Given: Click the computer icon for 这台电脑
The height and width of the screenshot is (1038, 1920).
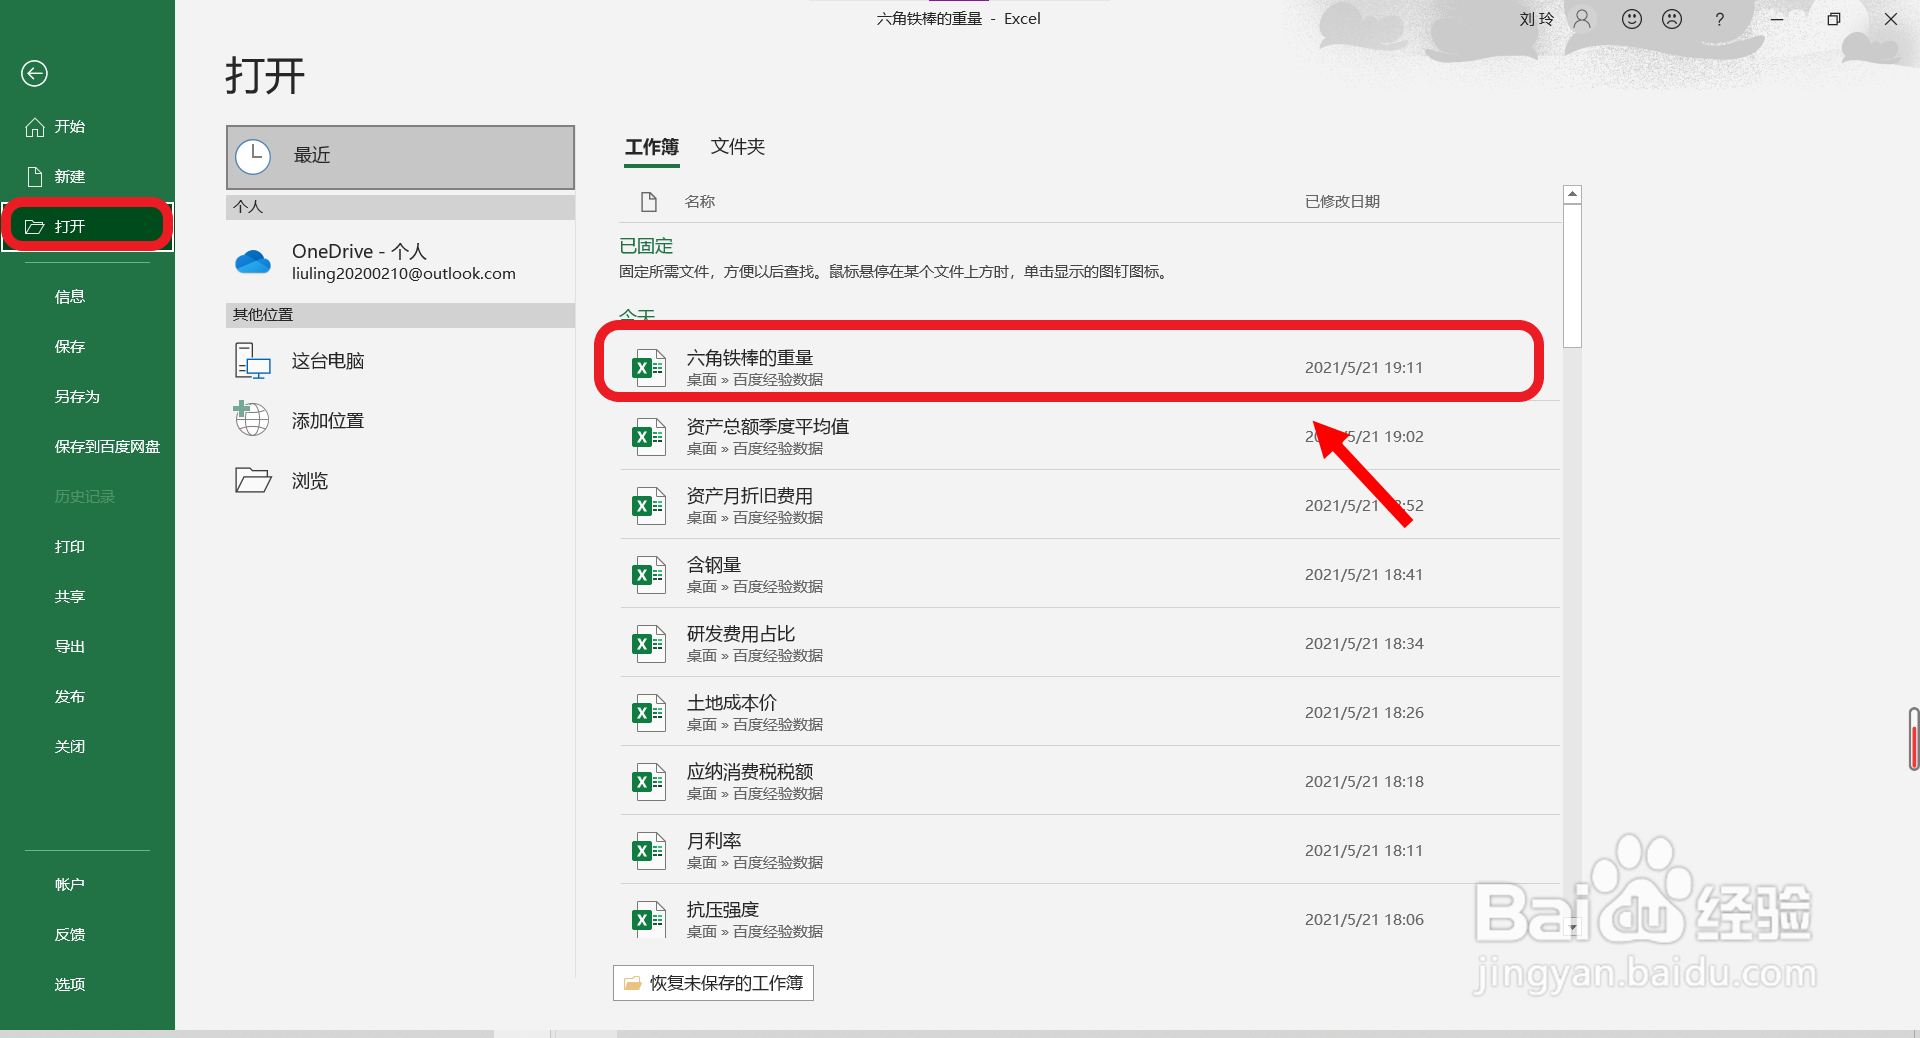Looking at the screenshot, I should (x=253, y=361).
